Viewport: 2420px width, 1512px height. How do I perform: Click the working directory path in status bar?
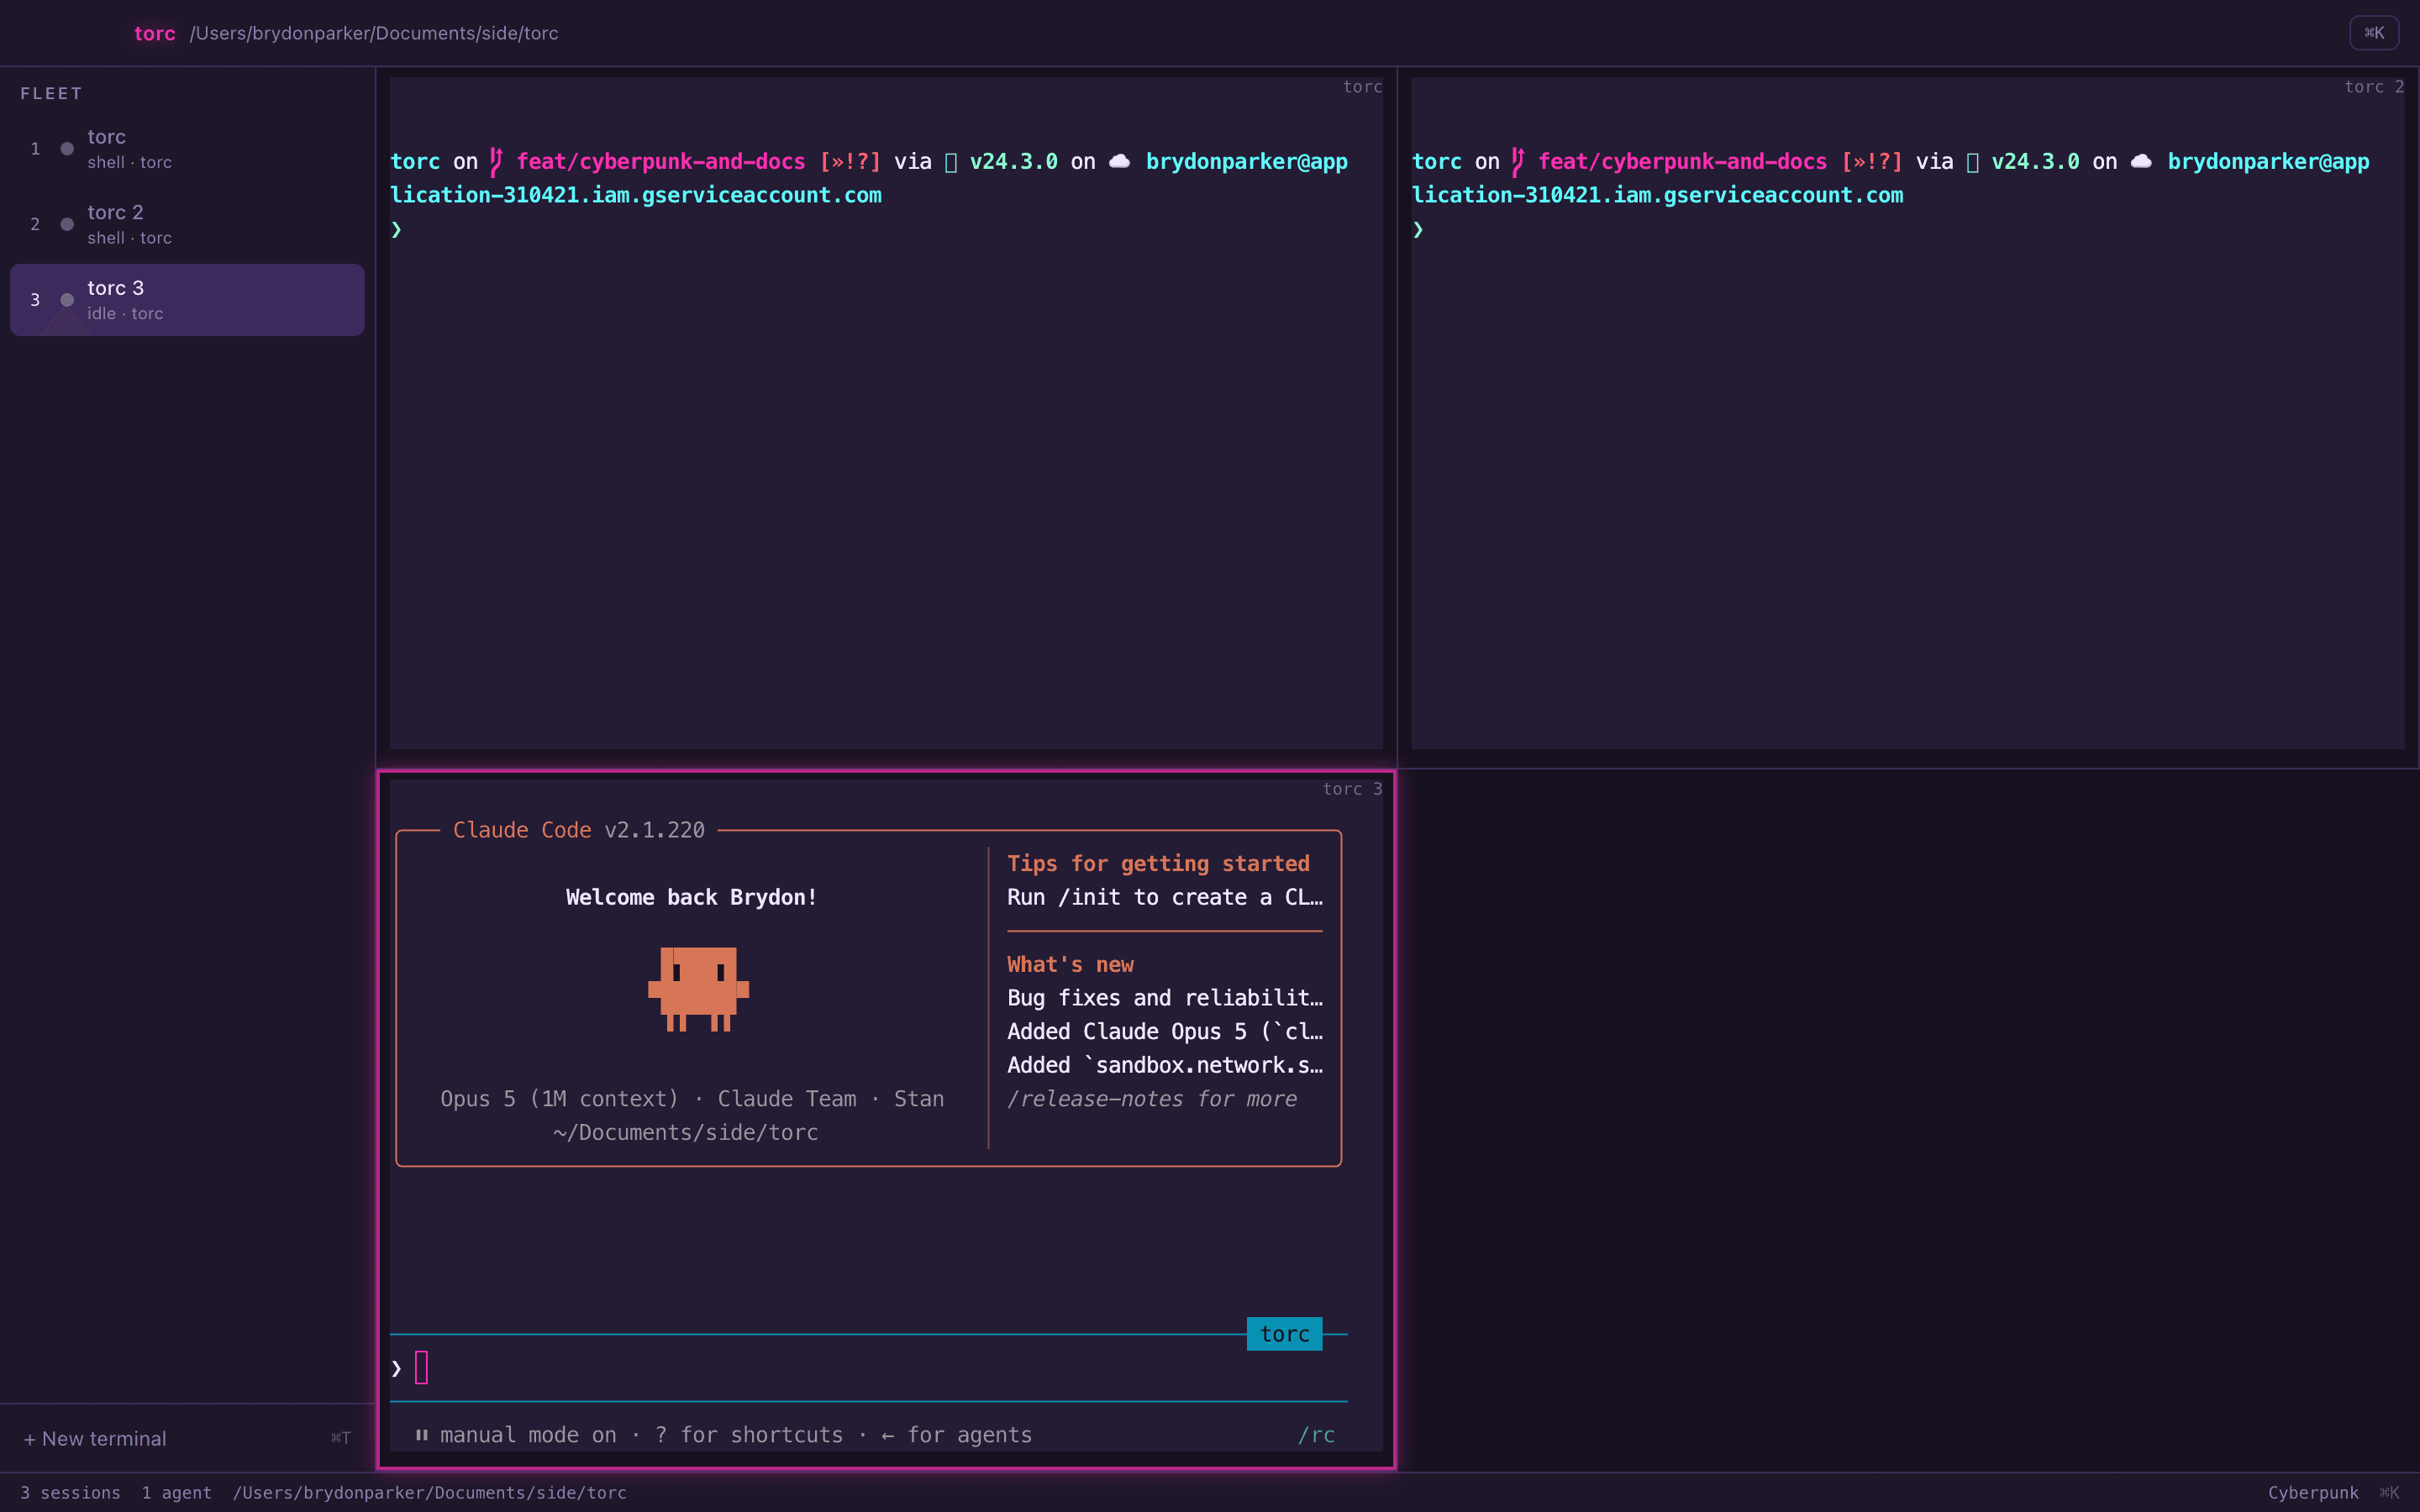pos(430,1492)
